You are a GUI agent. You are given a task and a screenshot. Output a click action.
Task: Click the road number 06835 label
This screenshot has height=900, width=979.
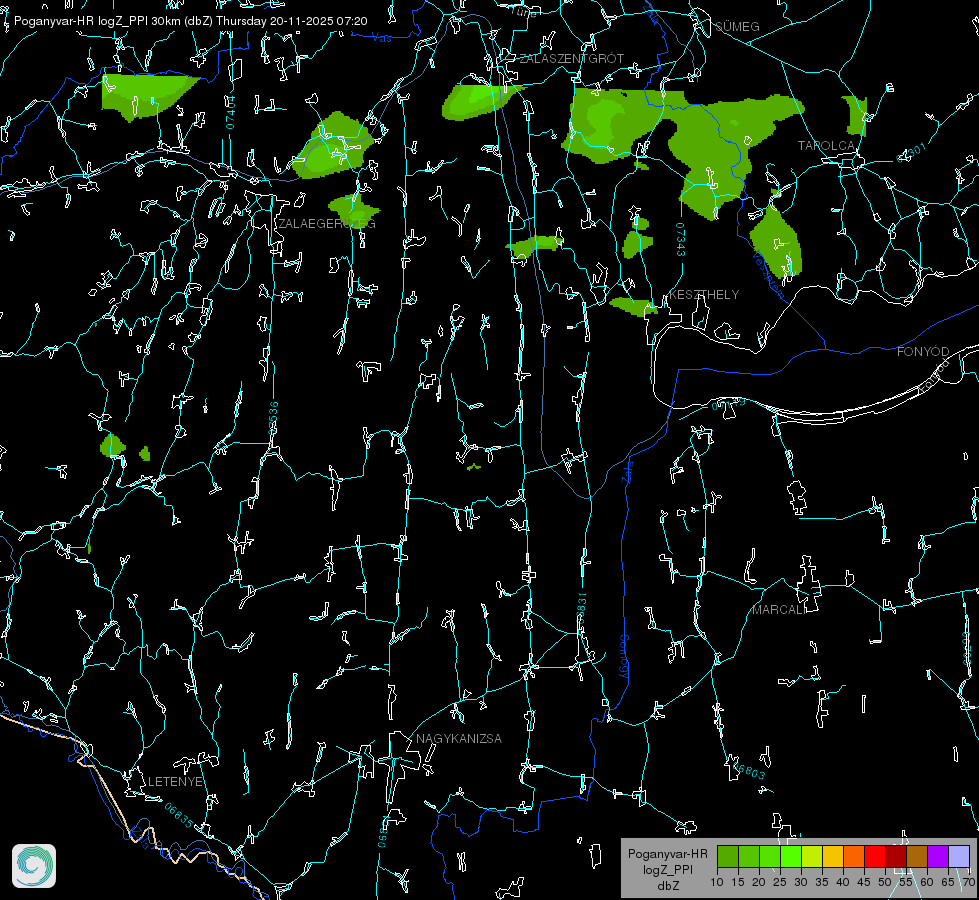179,816
